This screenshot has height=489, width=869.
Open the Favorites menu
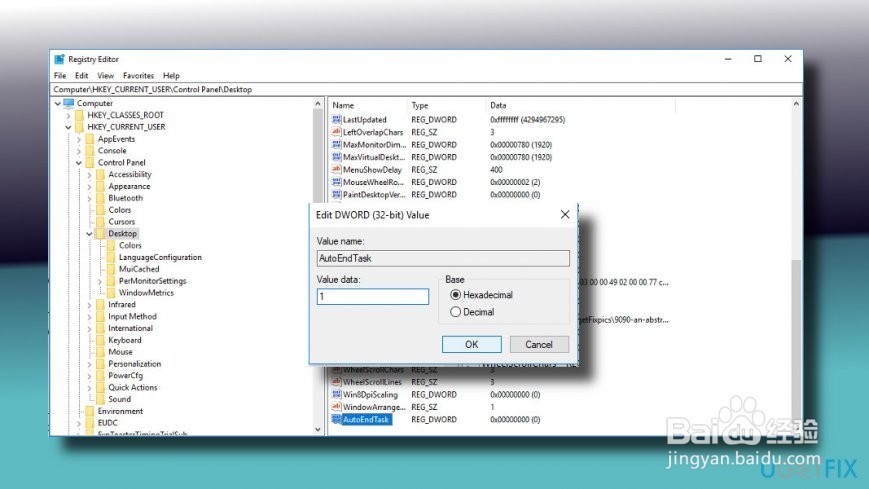(x=139, y=75)
